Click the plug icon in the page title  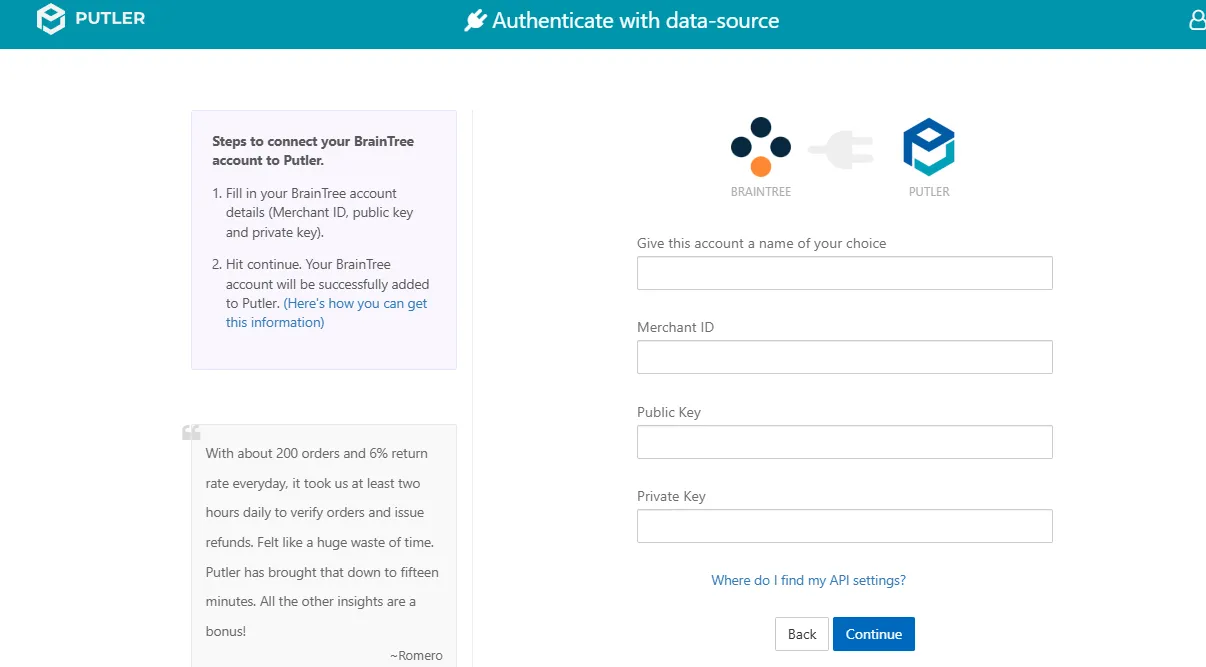pos(475,21)
